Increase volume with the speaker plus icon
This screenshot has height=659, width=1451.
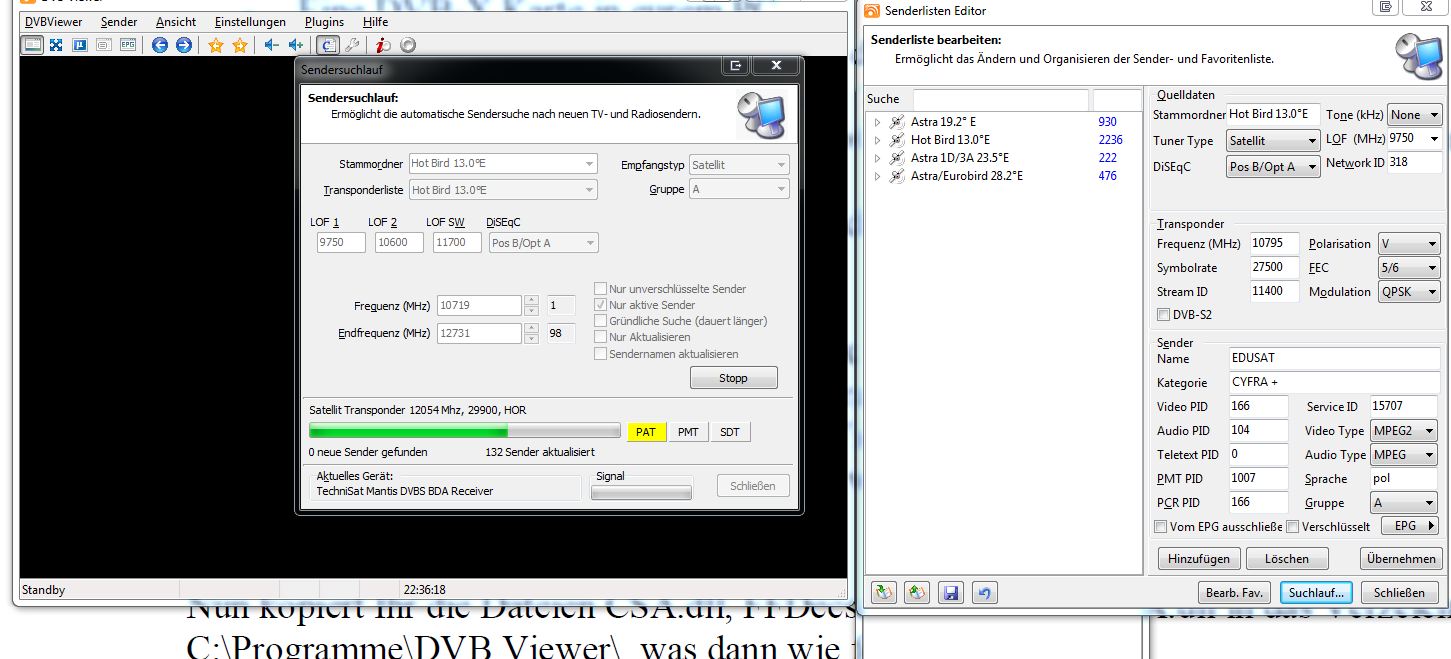coord(295,45)
